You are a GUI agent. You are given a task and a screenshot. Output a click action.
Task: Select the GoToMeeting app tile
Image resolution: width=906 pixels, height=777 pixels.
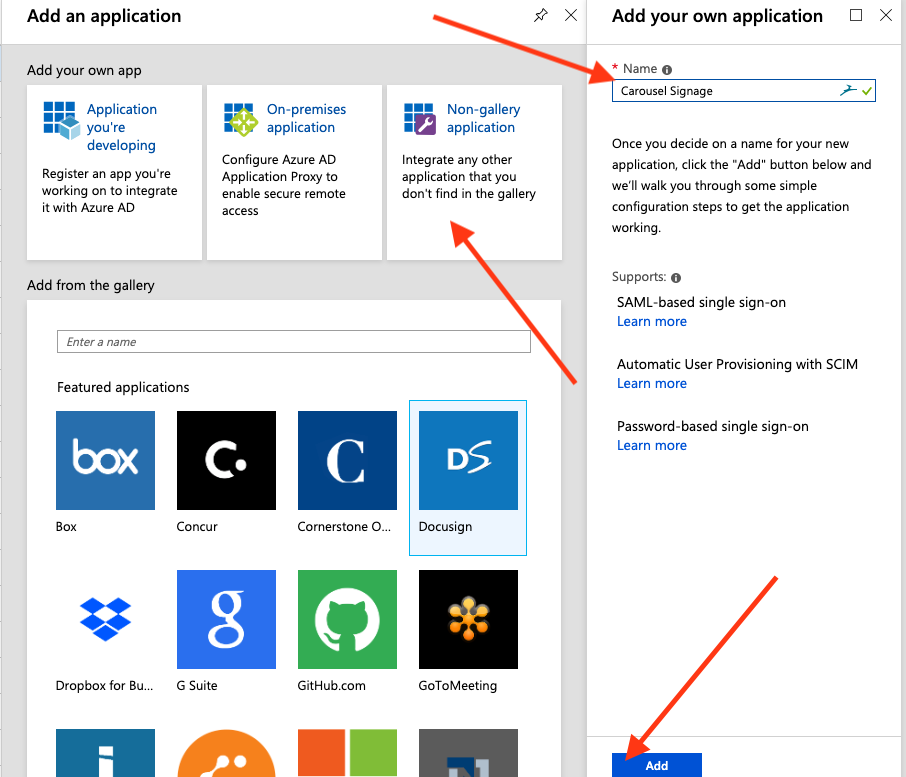pyautogui.click(x=468, y=619)
